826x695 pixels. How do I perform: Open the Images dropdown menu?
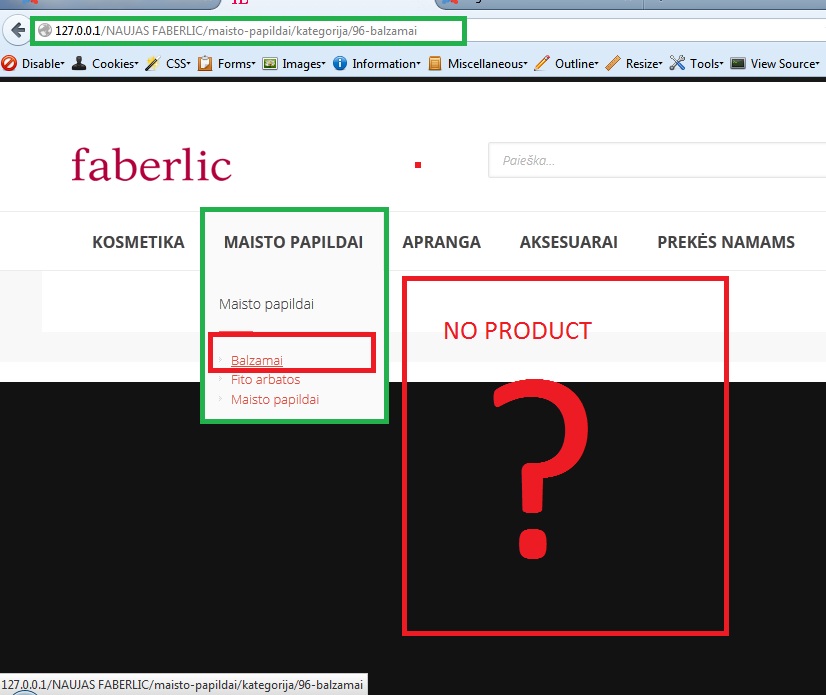tap(304, 64)
